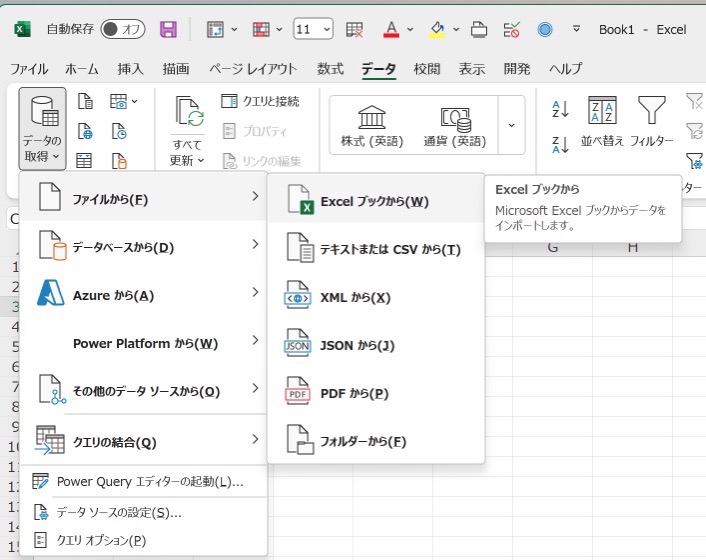Open the fill color dropdown arrow

pyautogui.click(x=456, y=30)
